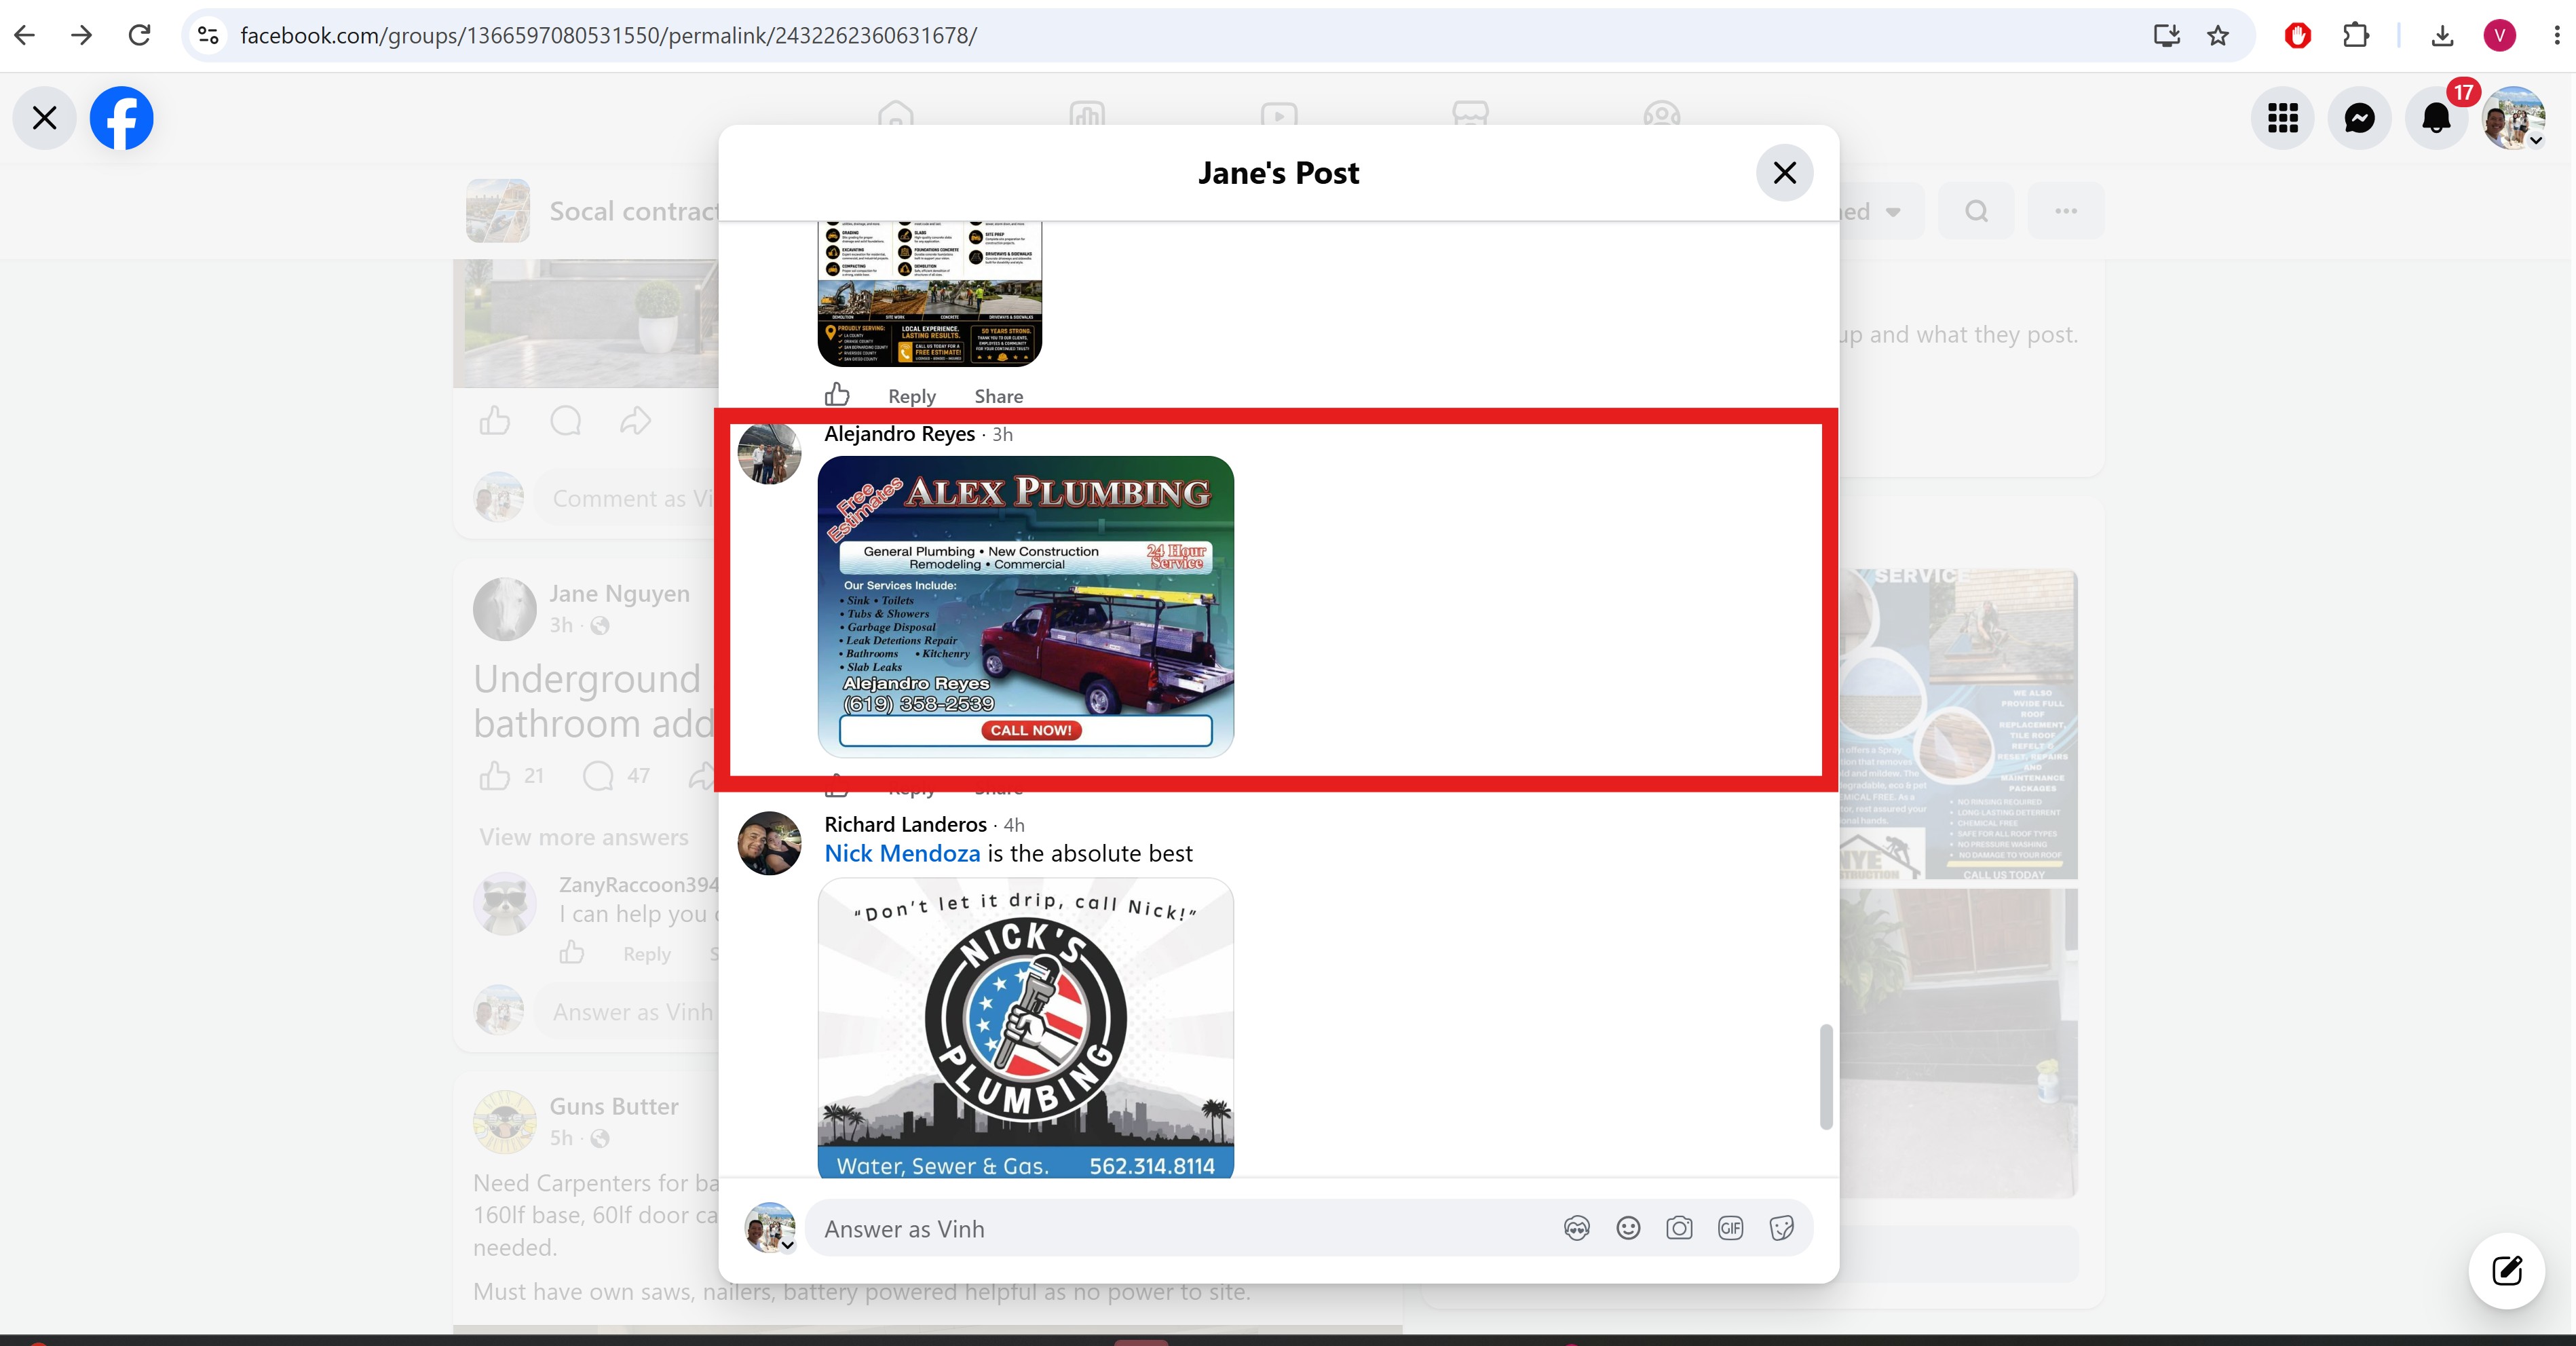View site information icon in address bar

coord(208,36)
